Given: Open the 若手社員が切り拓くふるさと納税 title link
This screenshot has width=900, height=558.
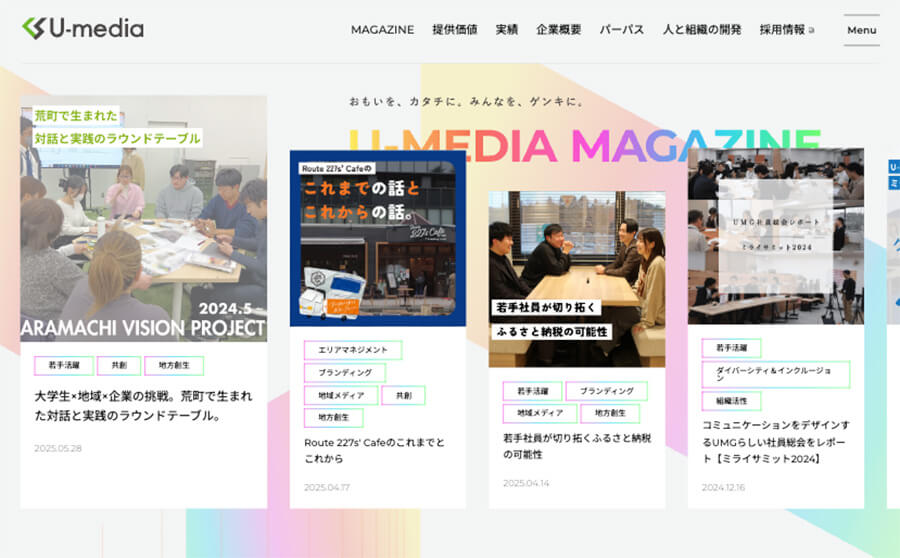Looking at the screenshot, I should (576, 445).
